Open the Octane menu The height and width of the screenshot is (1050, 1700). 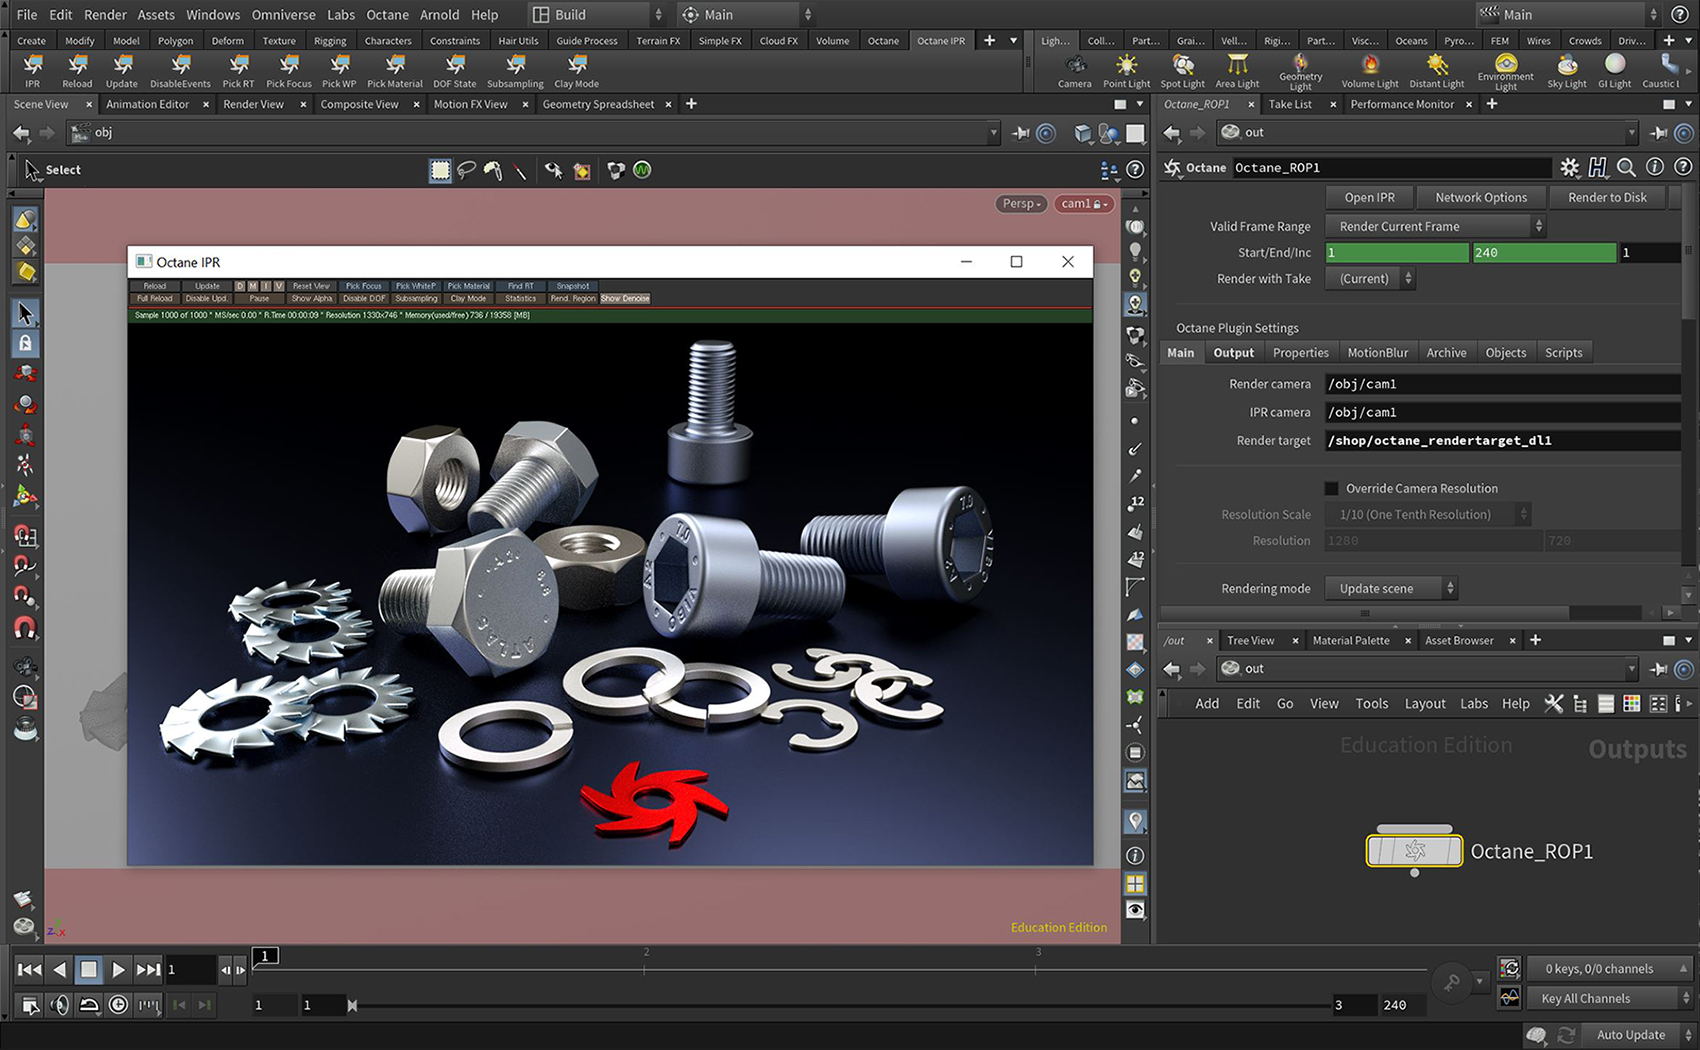387,14
